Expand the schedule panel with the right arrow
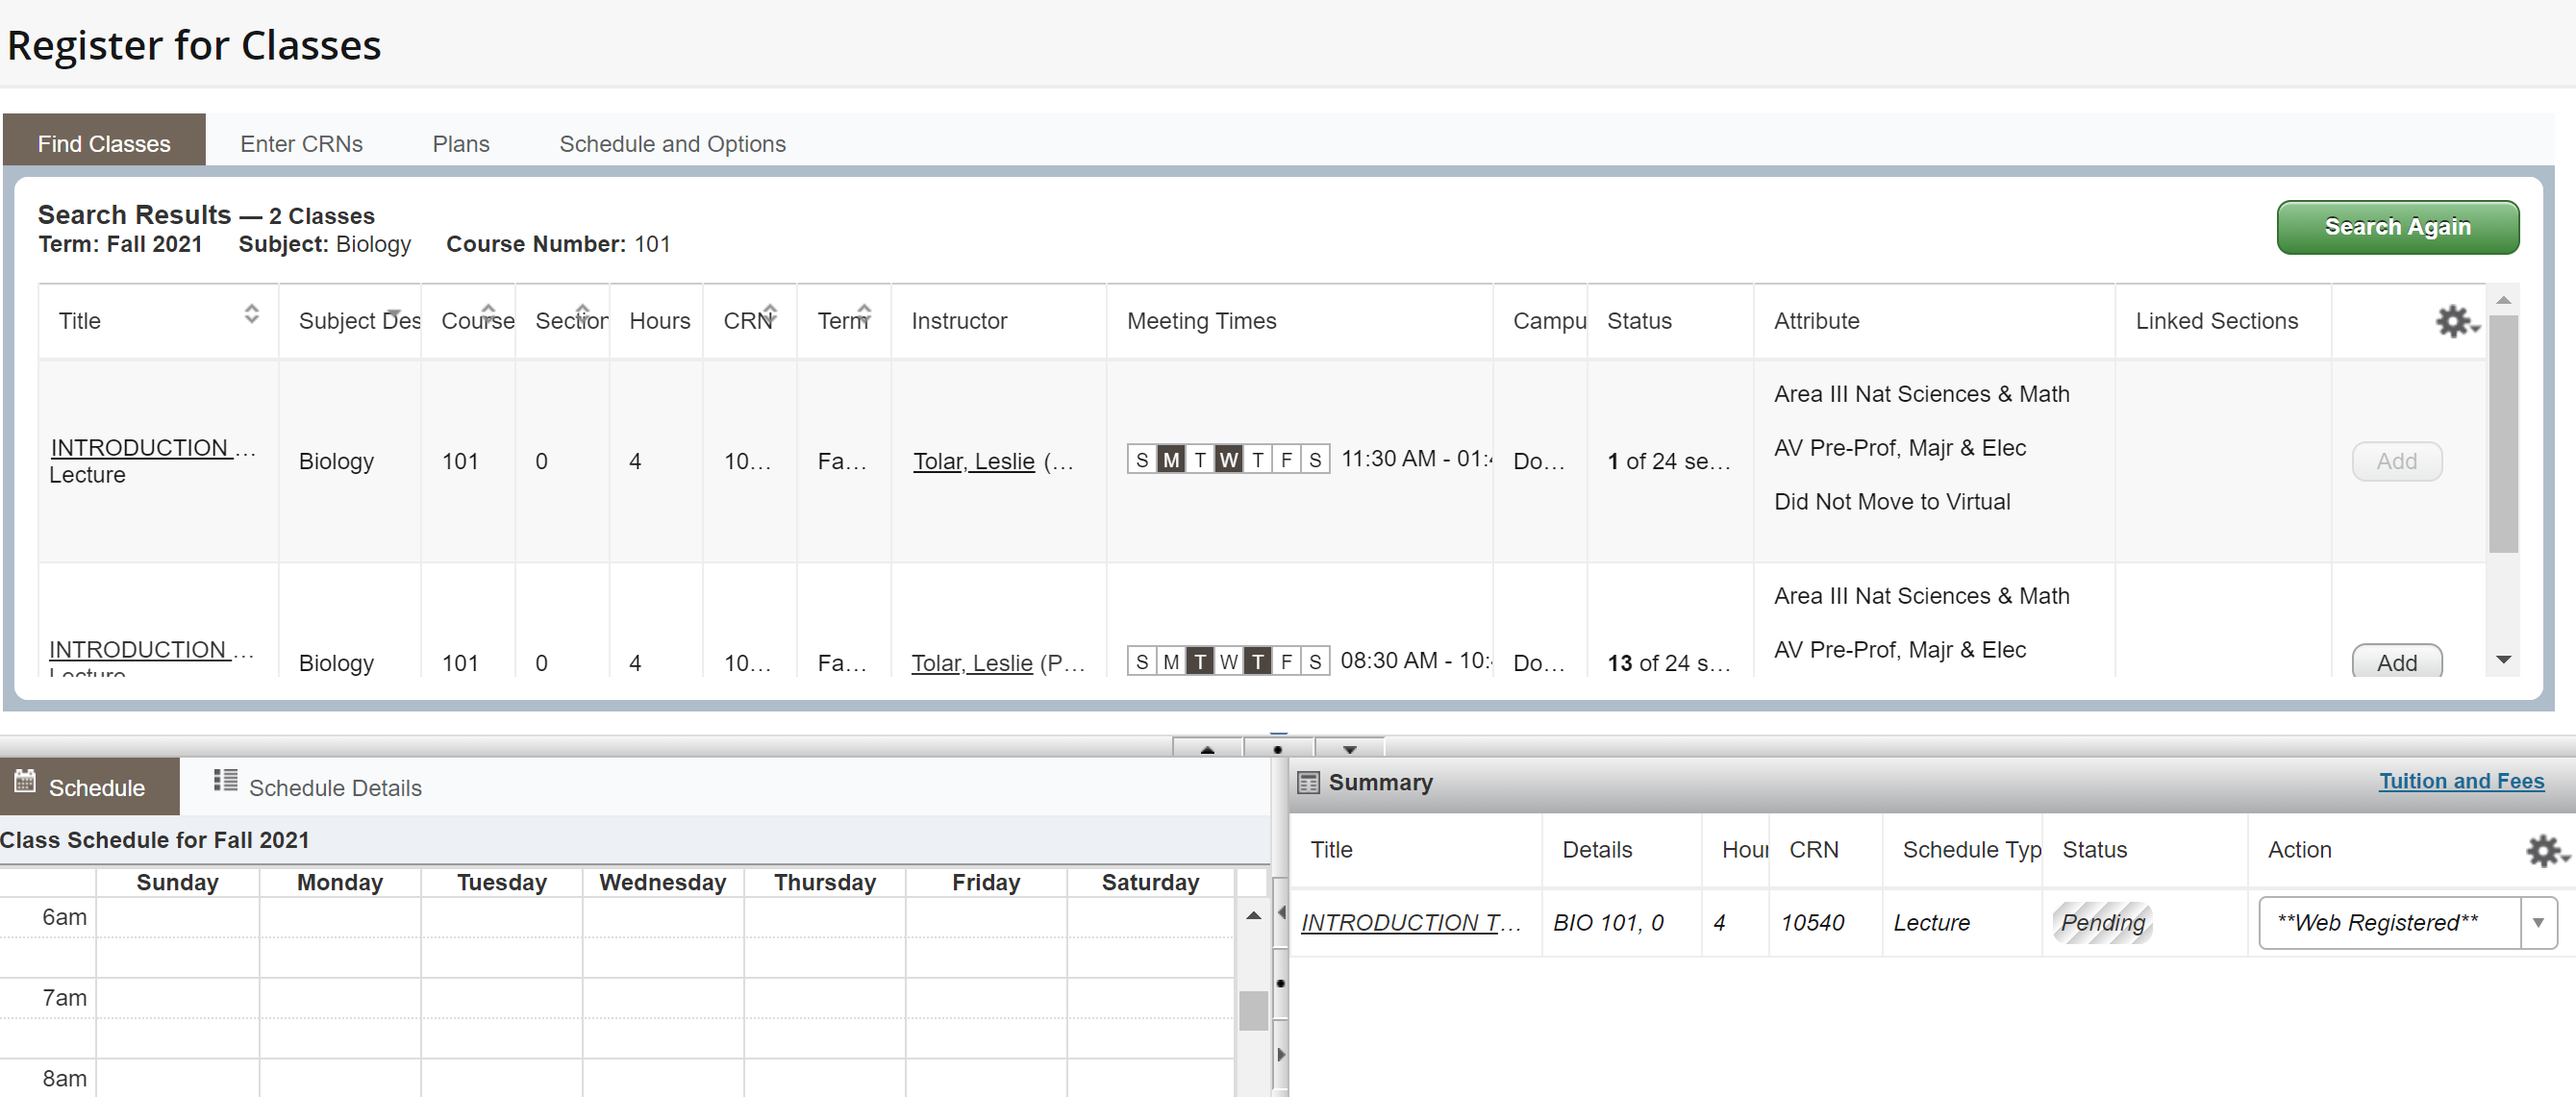 click(1281, 1054)
